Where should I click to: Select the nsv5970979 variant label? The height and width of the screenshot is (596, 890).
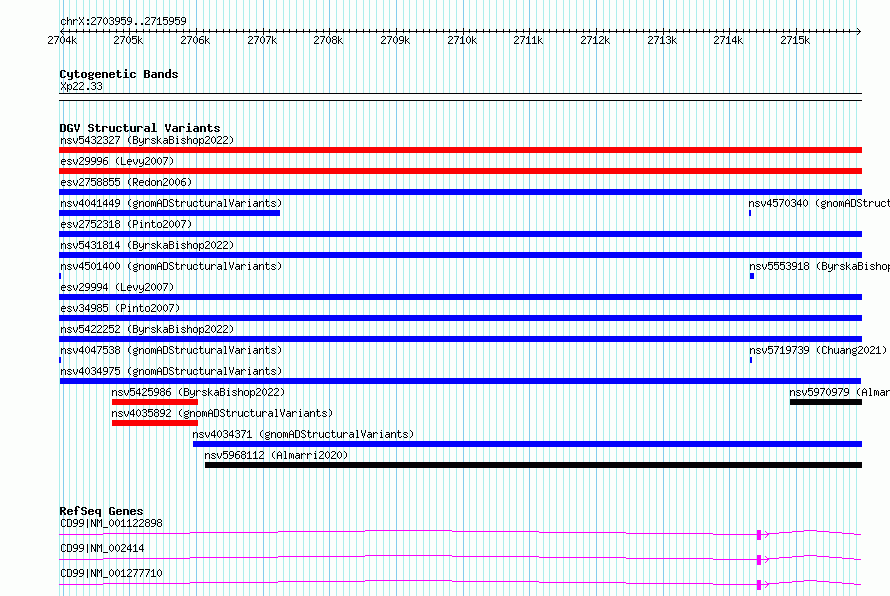(839, 392)
